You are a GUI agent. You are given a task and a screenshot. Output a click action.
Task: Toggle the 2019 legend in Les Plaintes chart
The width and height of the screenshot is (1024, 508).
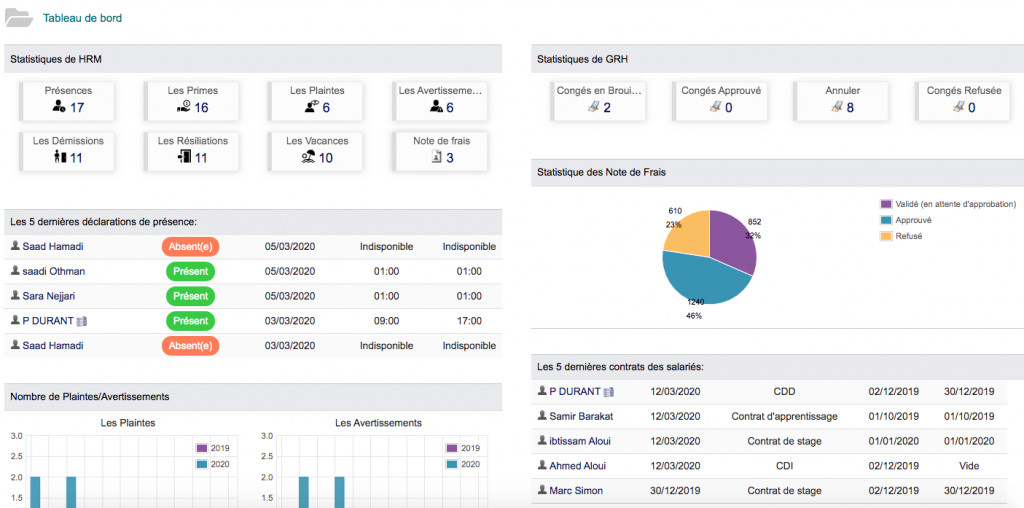point(219,448)
